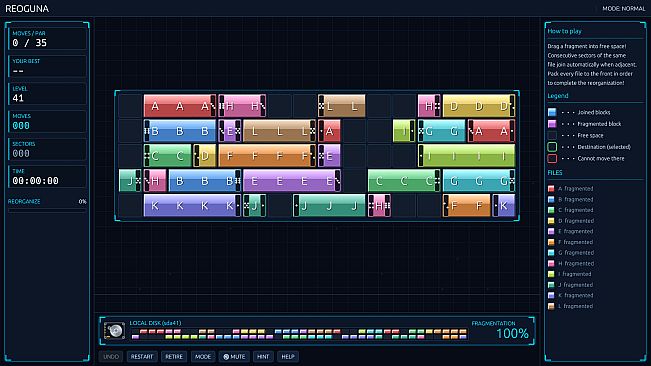The image size is (651, 366).
Task: Click the TIME 00:00:00 display
Action: [47, 176]
